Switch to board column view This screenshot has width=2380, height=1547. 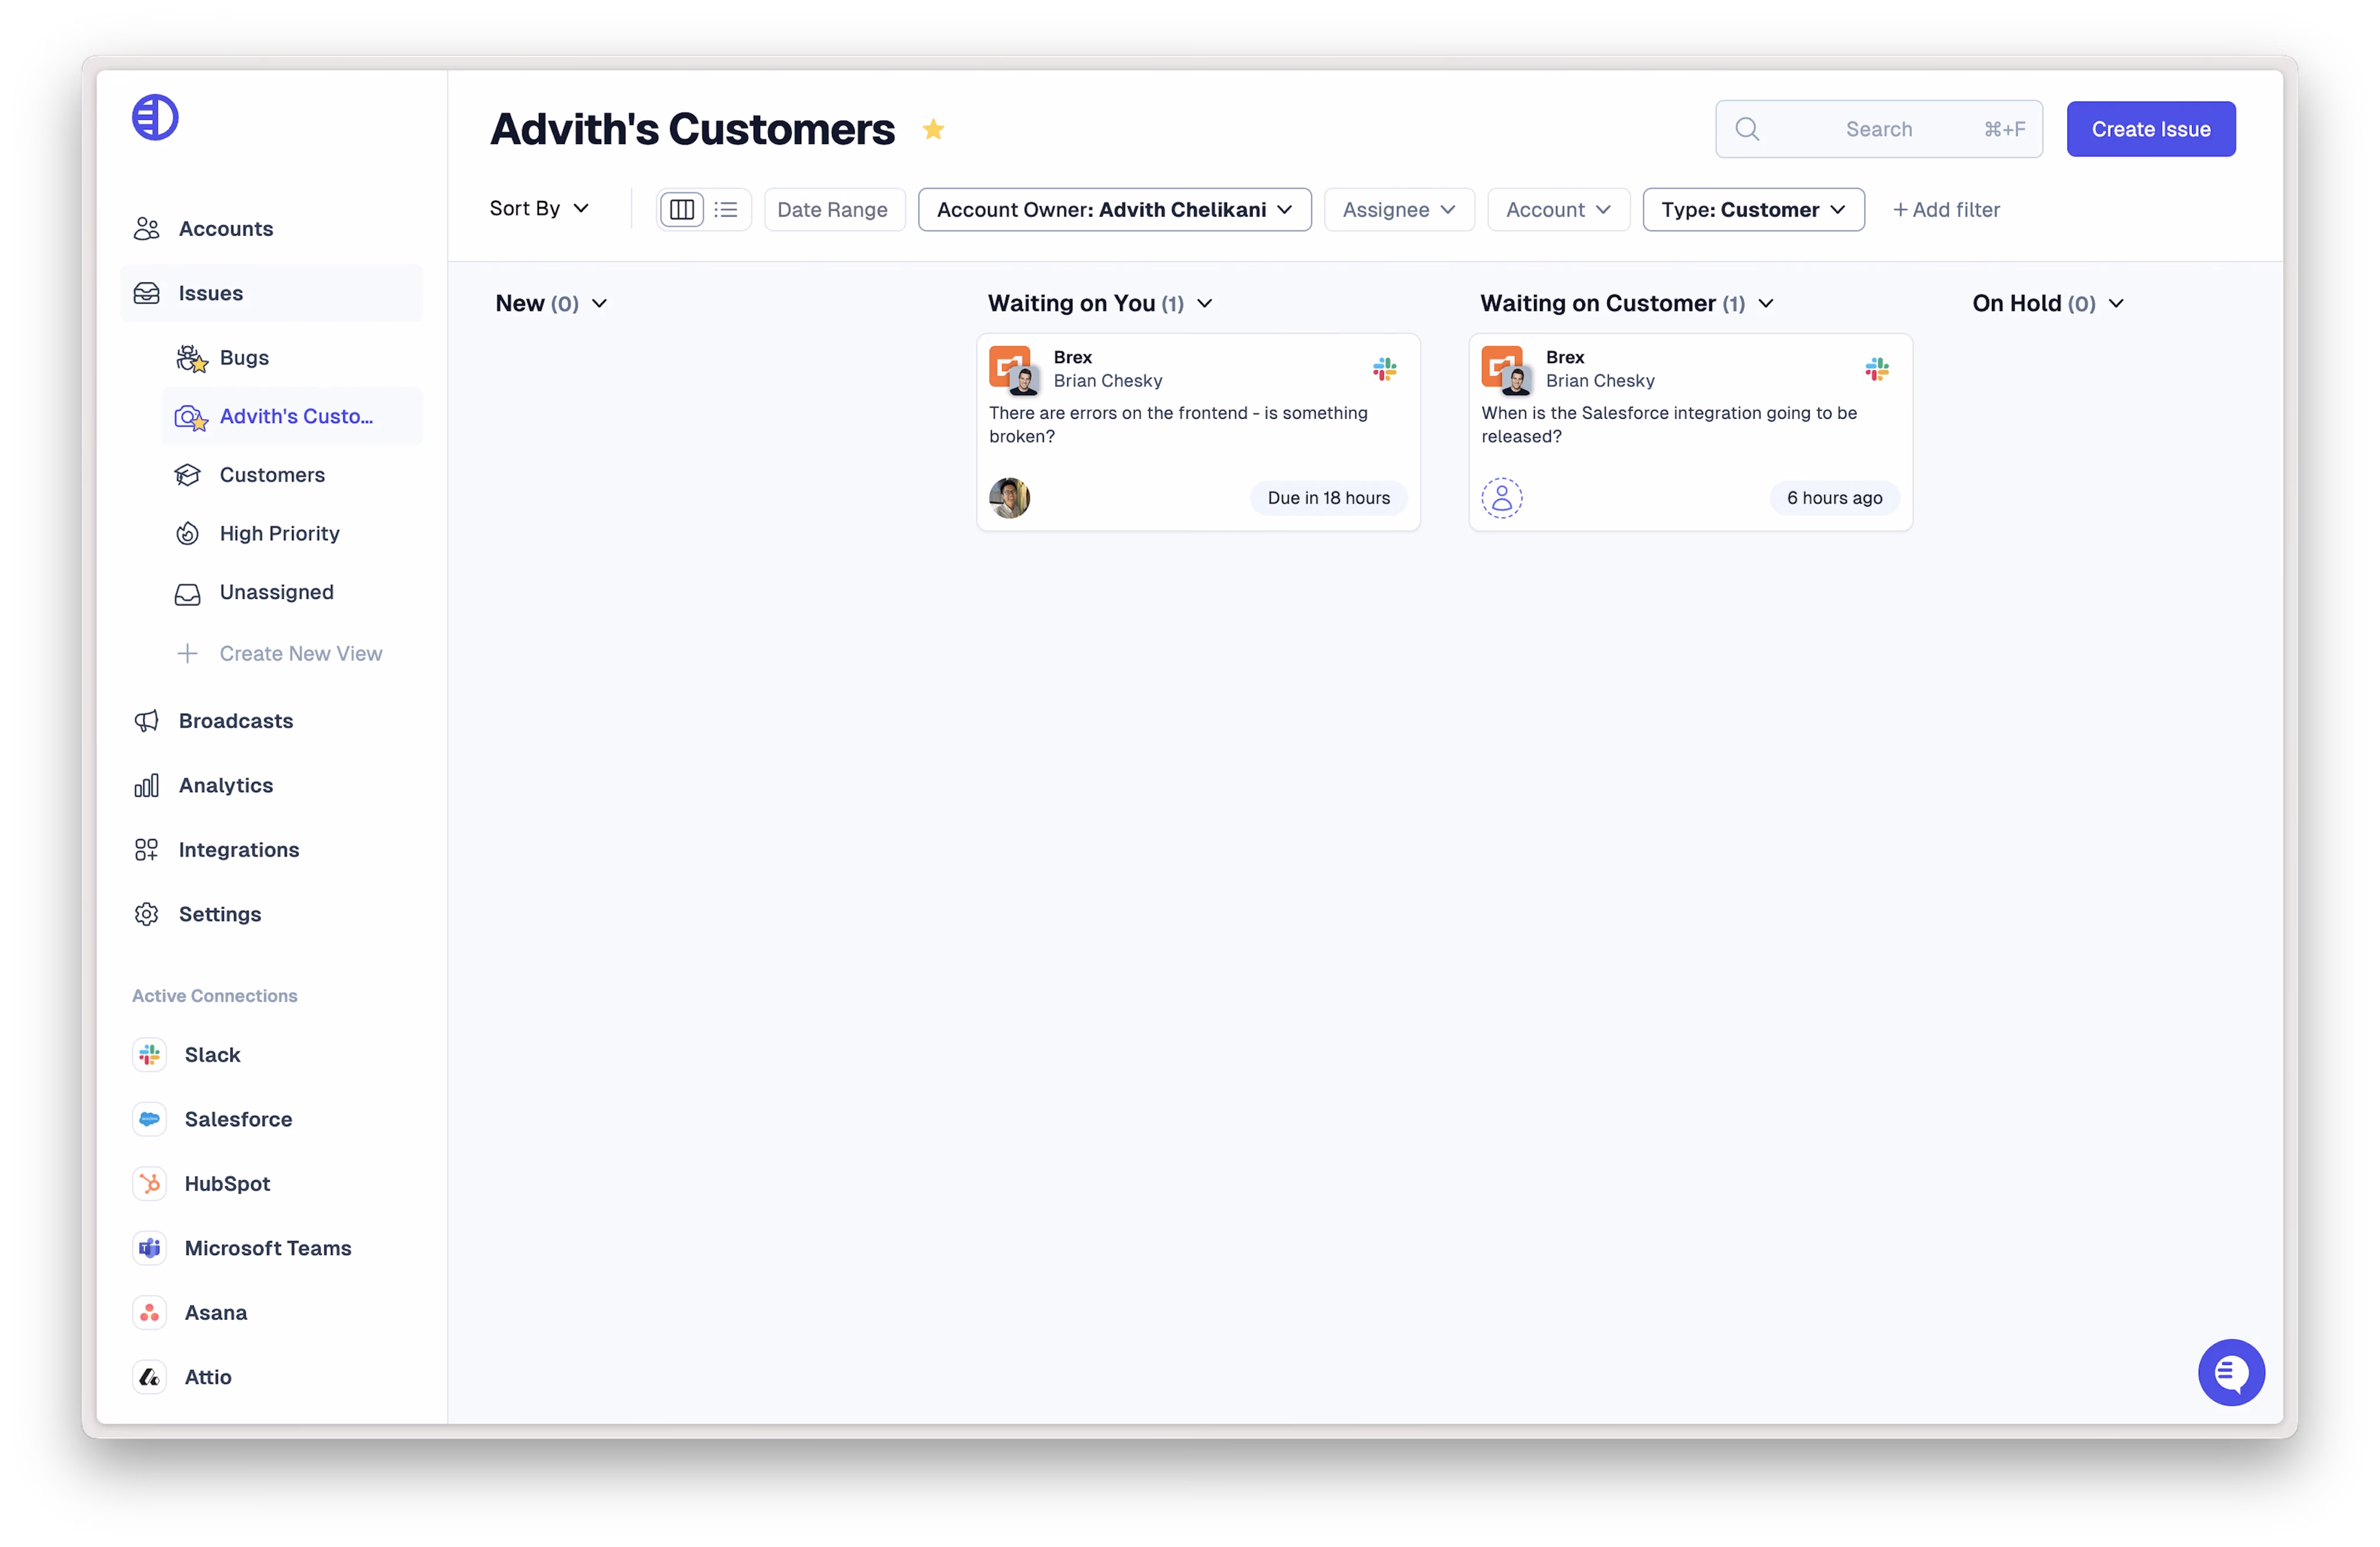[682, 209]
